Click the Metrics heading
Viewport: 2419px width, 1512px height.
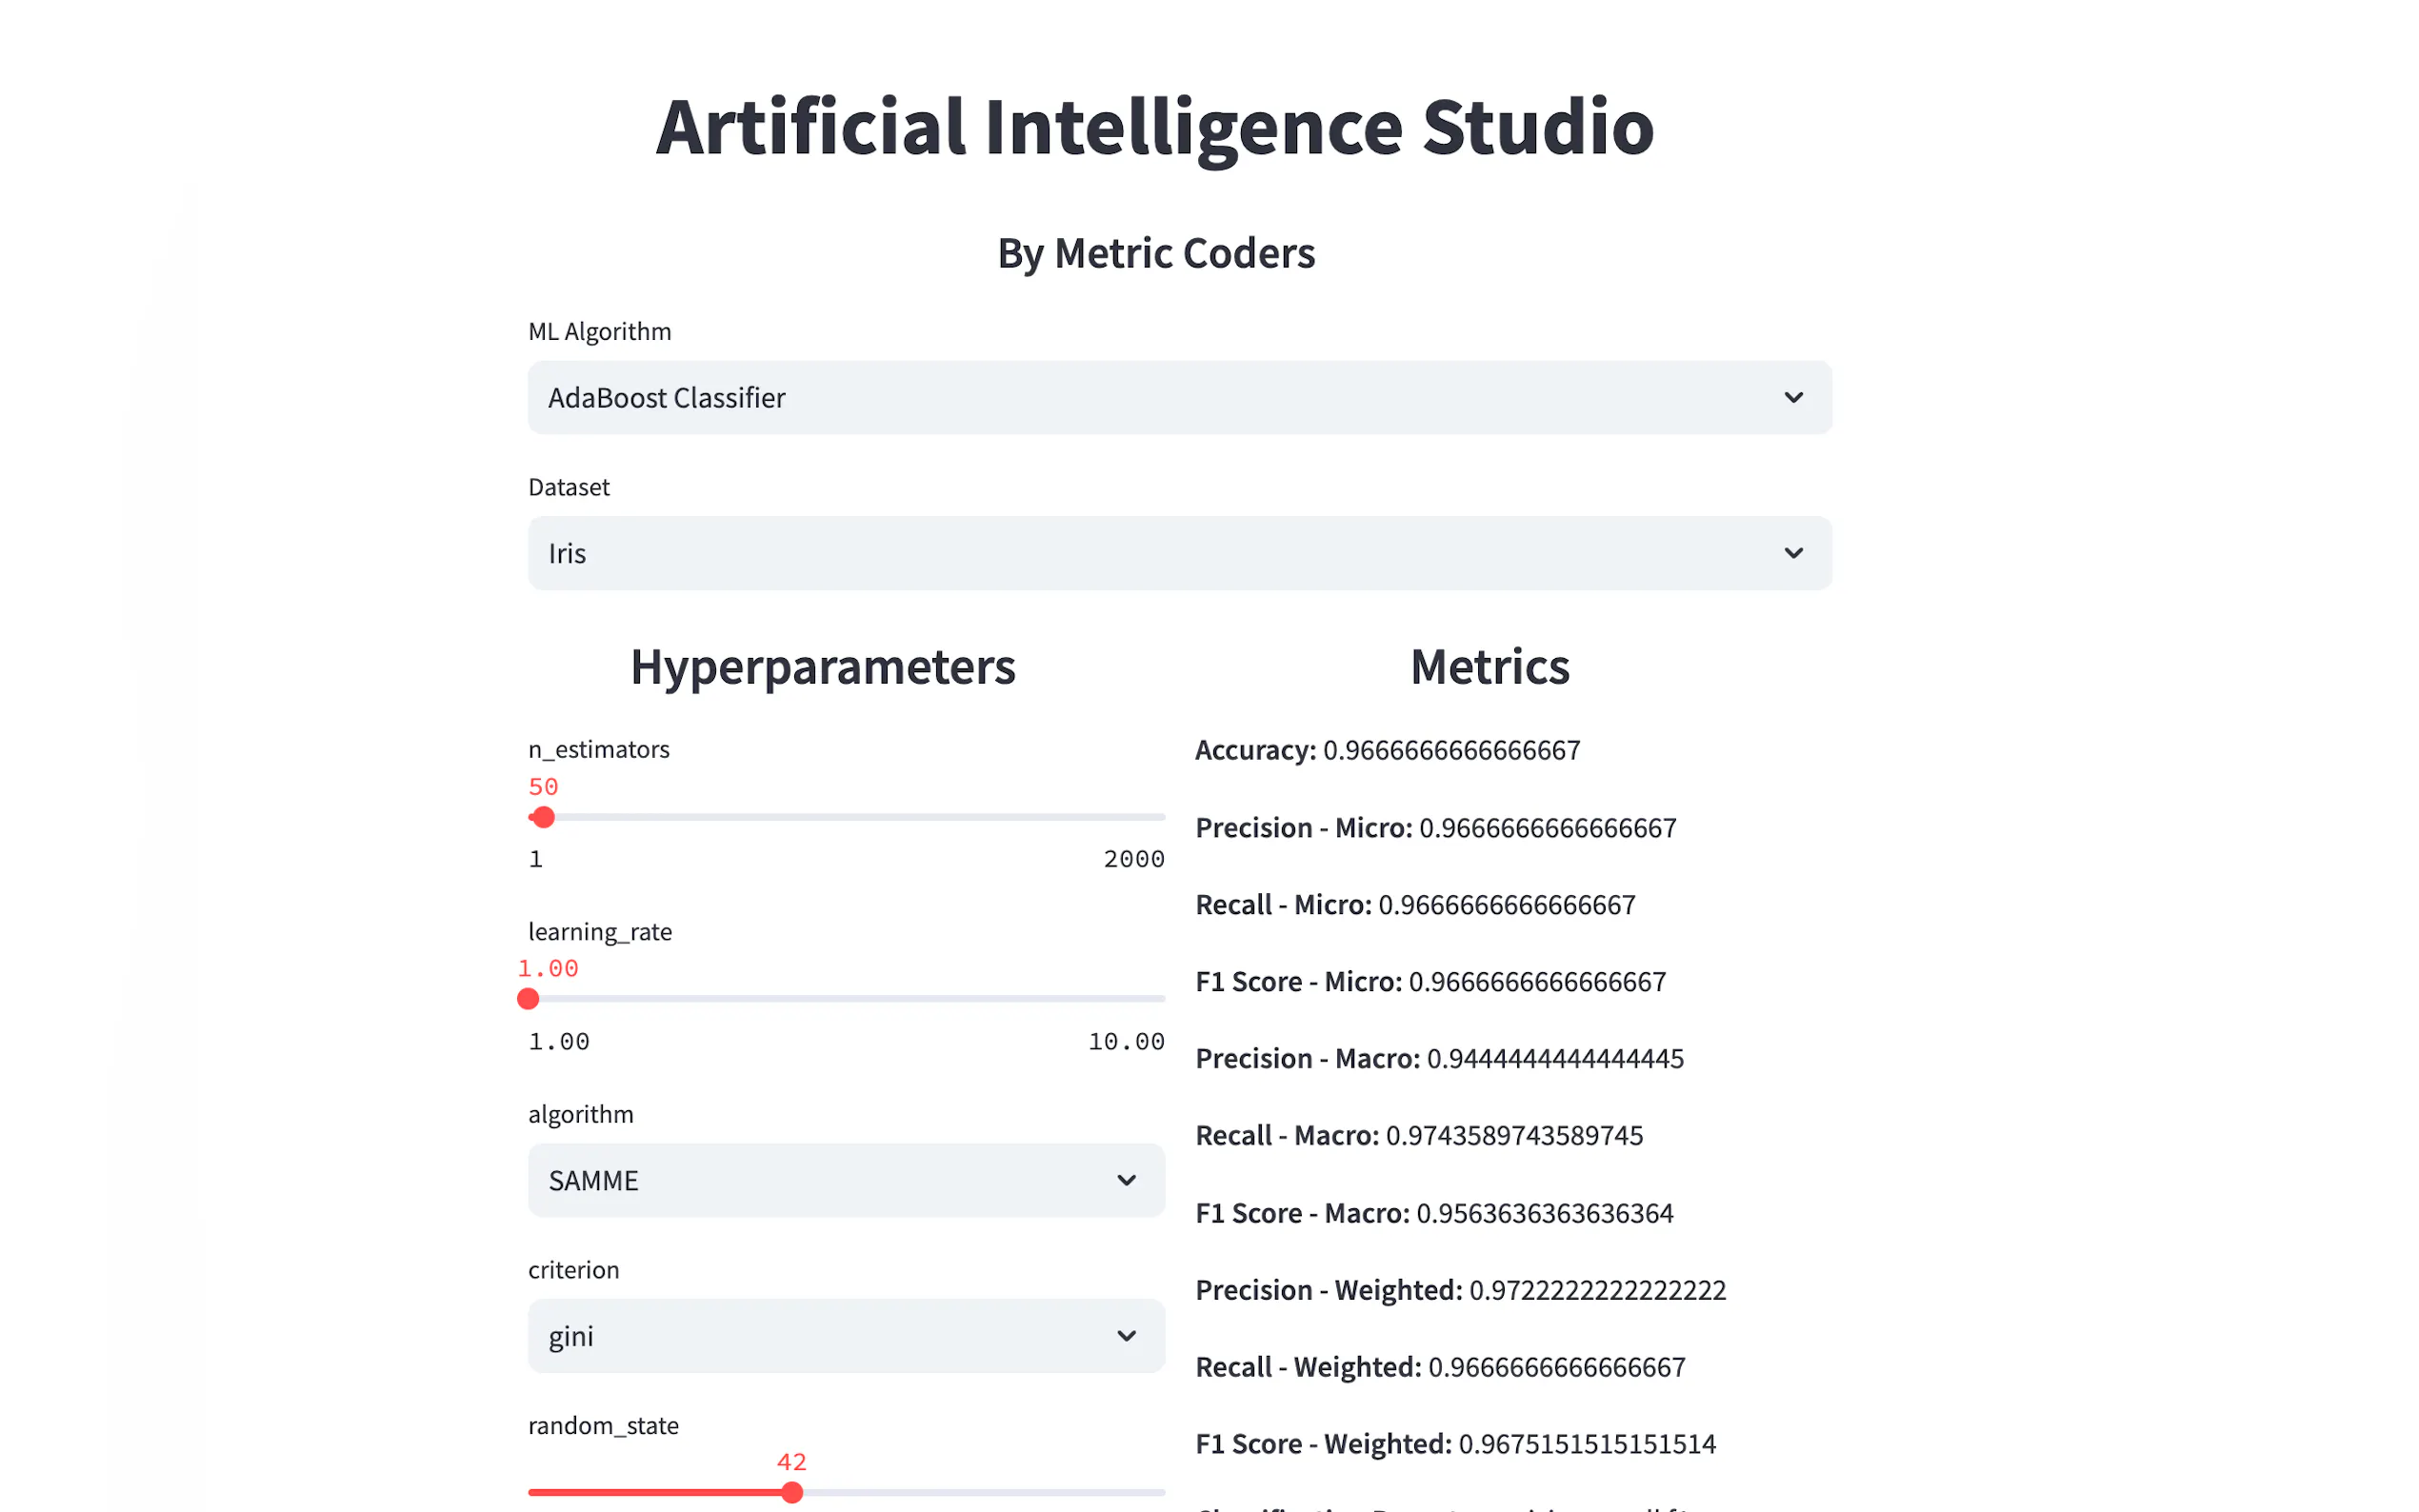[x=1489, y=667]
